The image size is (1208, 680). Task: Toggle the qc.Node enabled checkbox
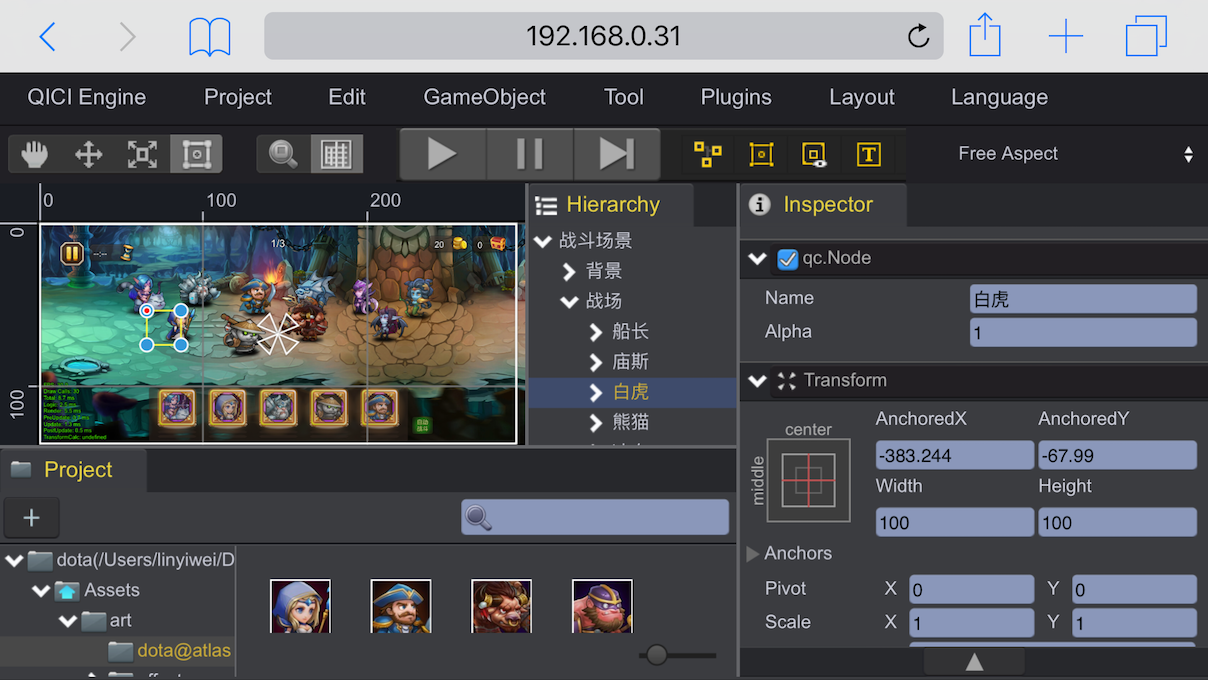(788, 259)
